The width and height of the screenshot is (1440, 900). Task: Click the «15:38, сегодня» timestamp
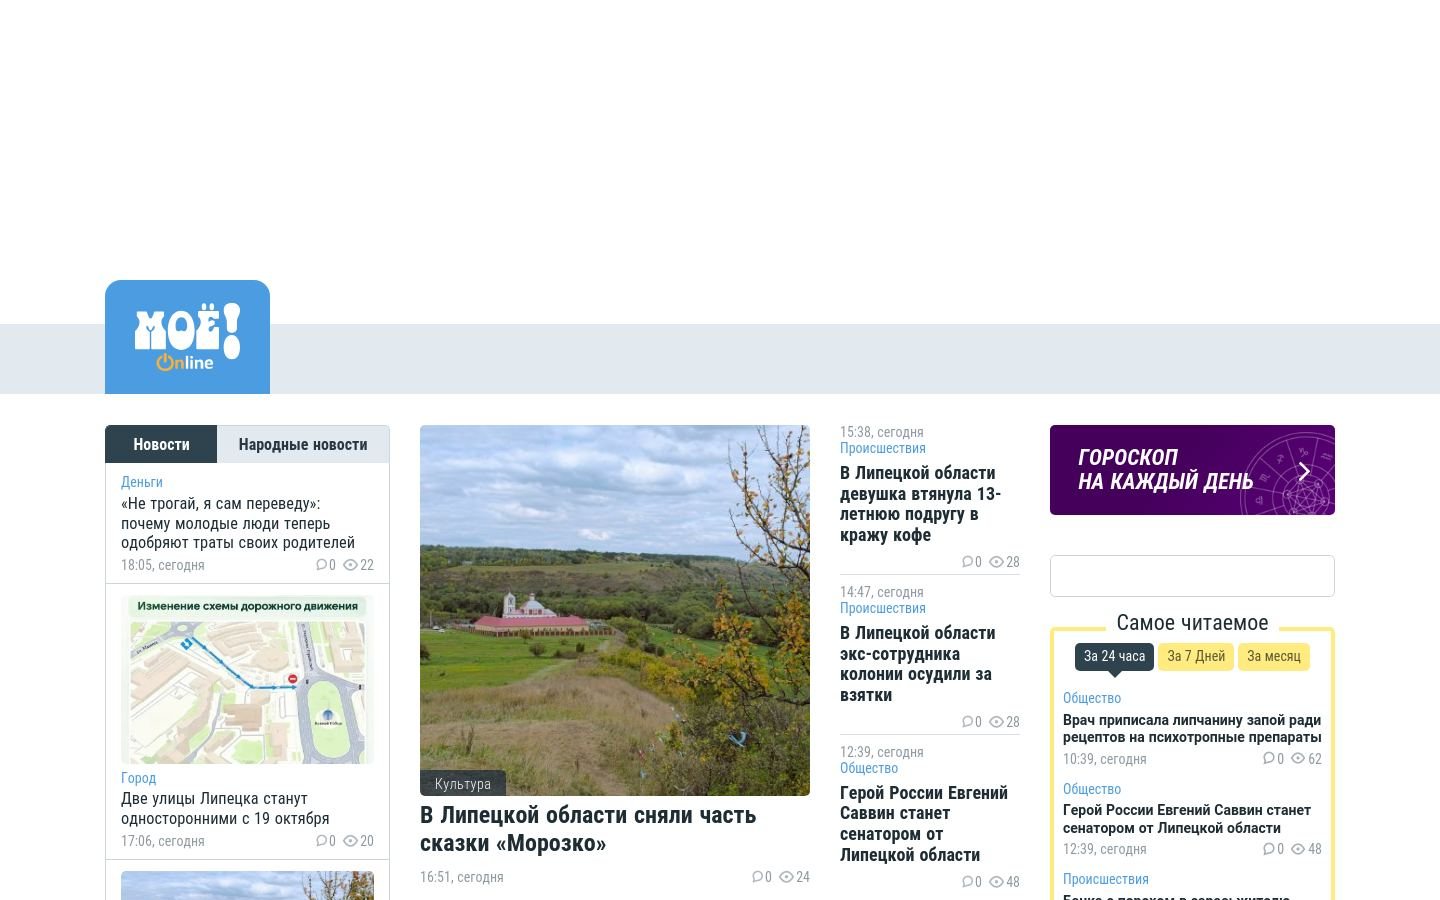click(882, 432)
